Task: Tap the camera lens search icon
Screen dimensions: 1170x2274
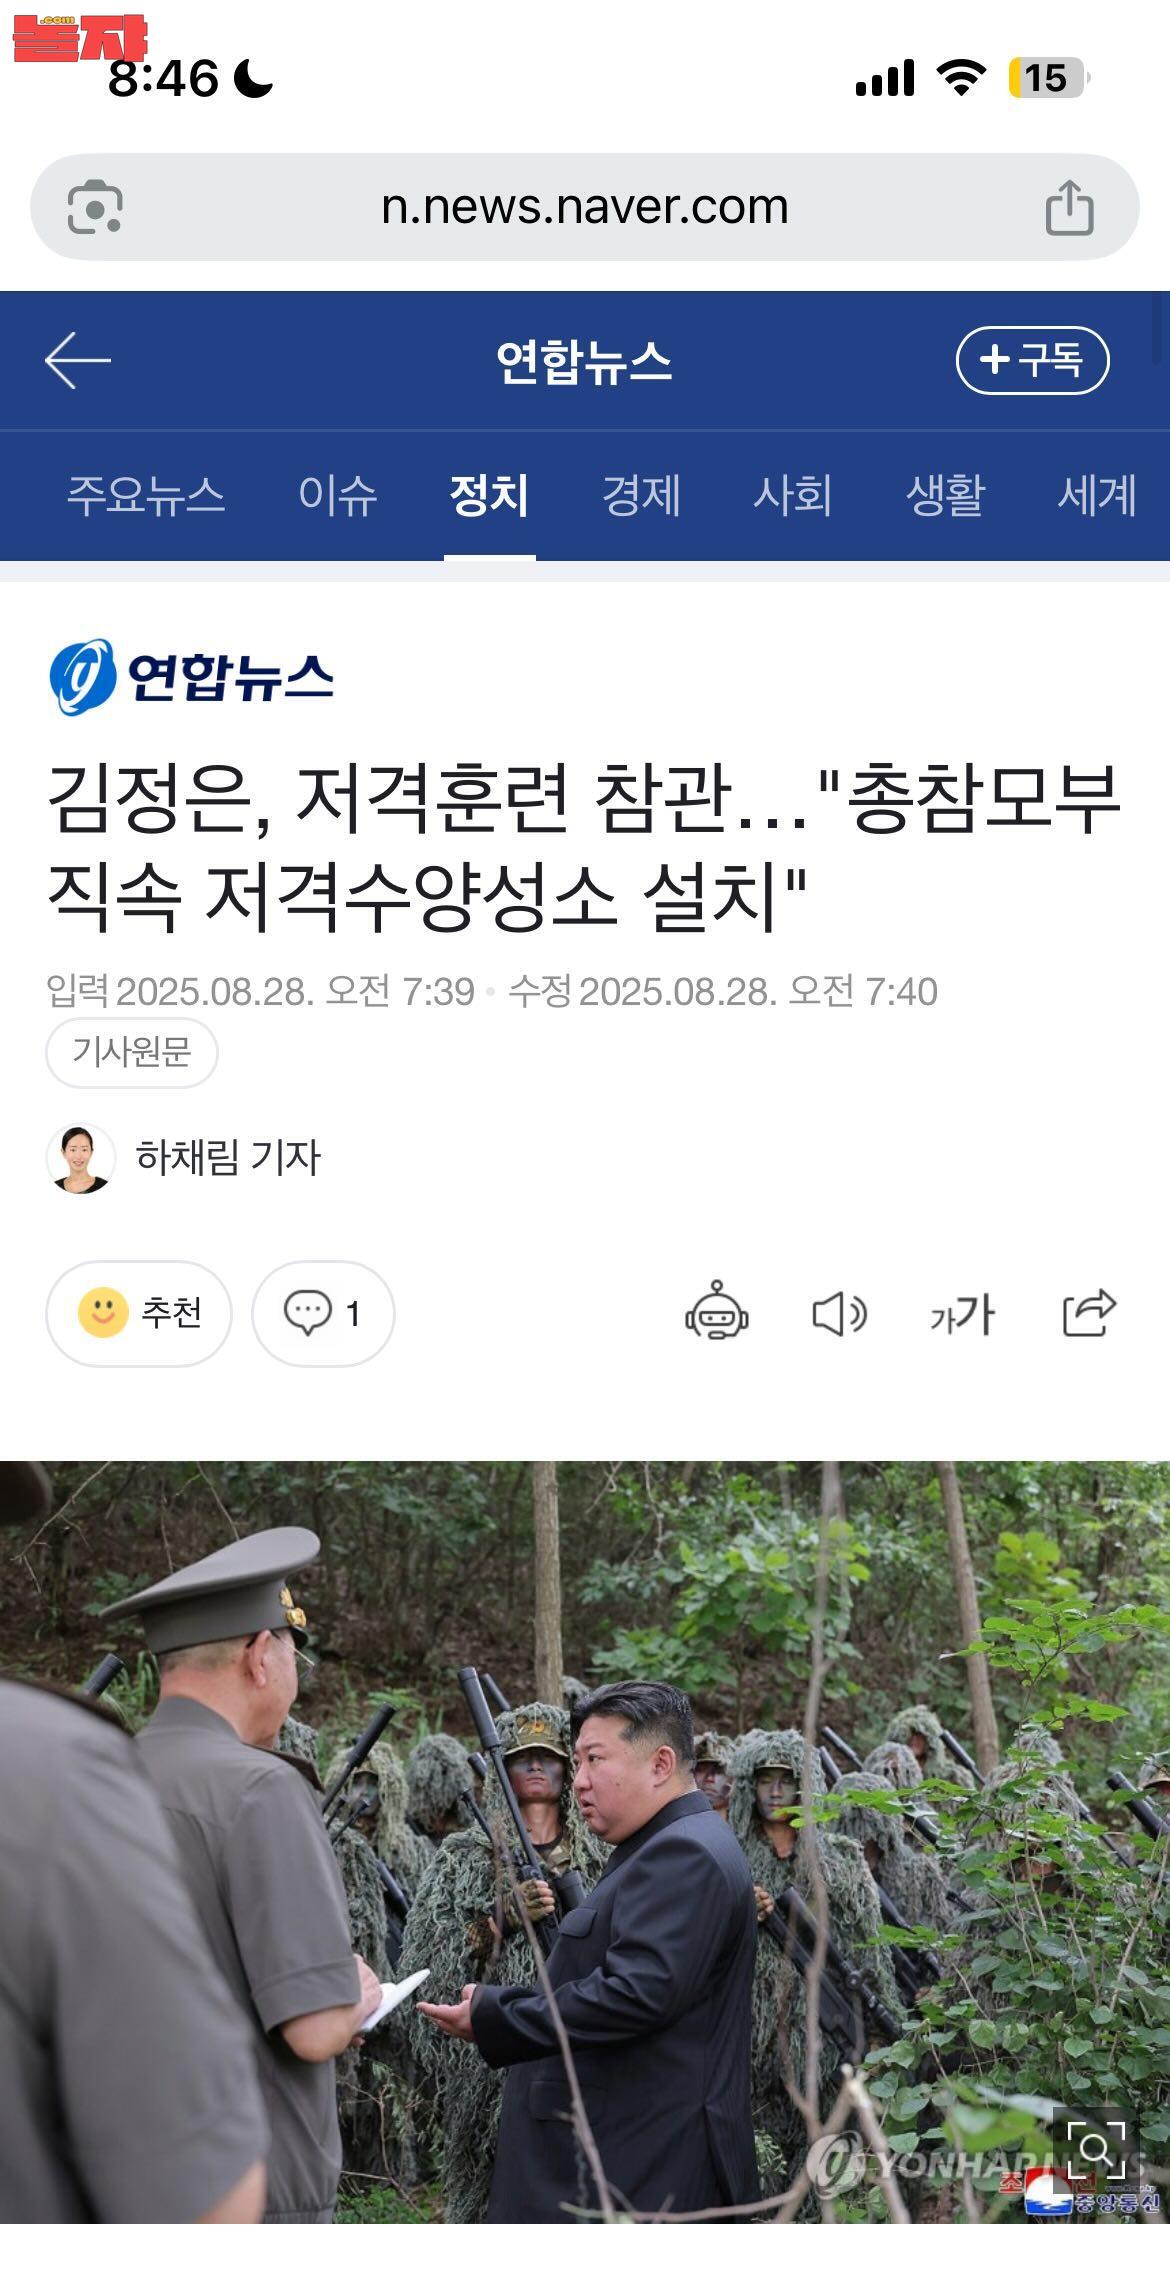Action: (95, 208)
